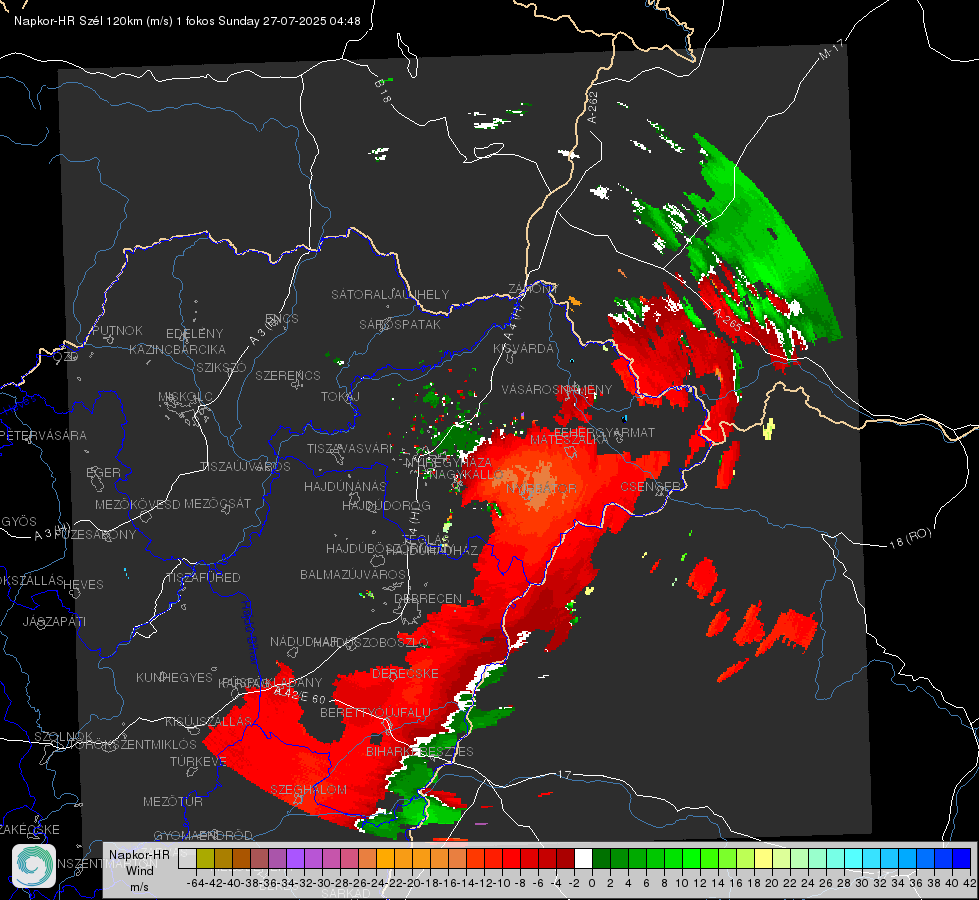Pick the olive swatch at the legend's negative end
This screenshot has width=979, height=900.
point(205,858)
